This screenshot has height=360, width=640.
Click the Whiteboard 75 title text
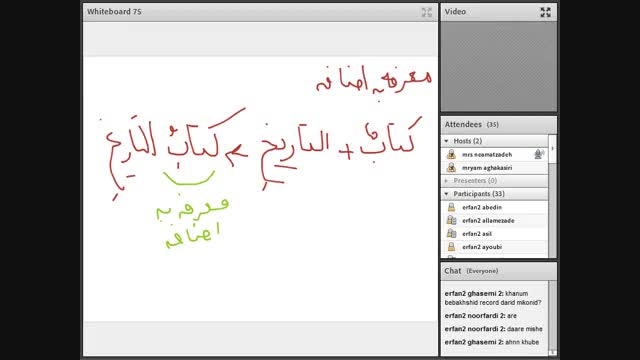(114, 12)
